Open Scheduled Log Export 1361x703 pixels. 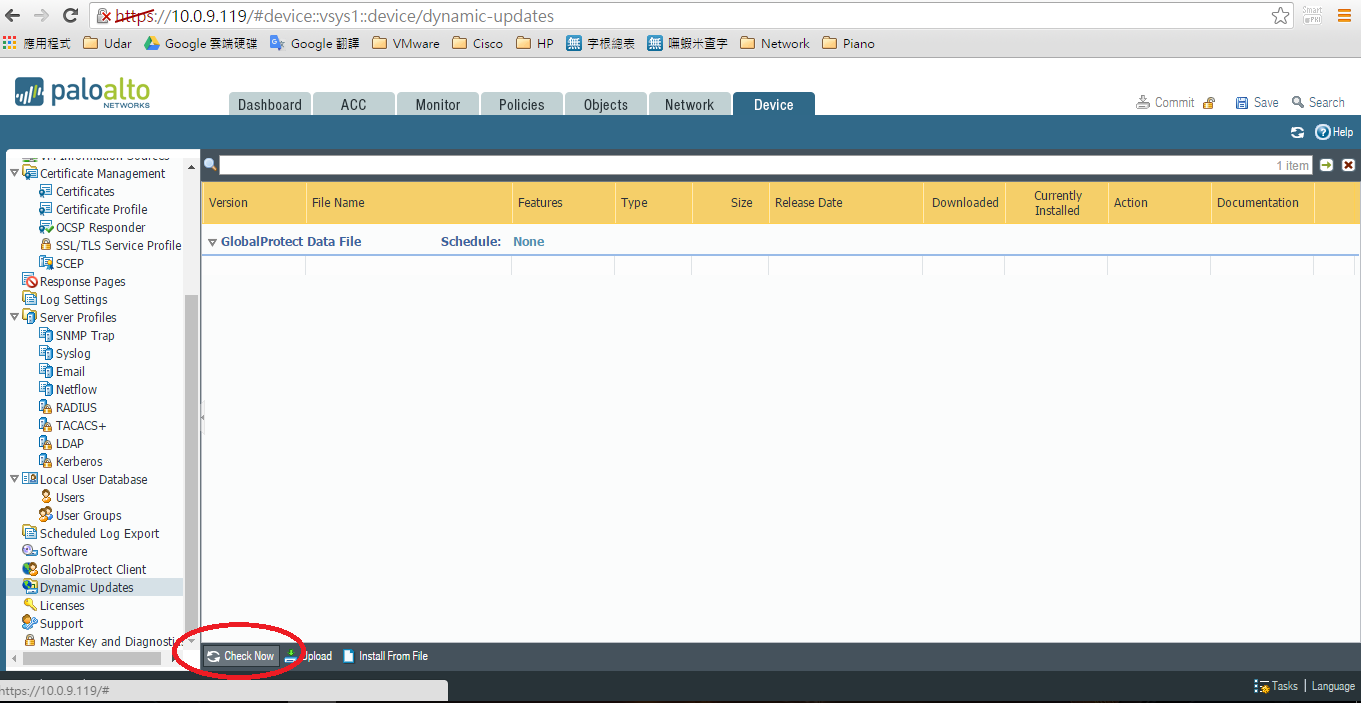tap(99, 533)
